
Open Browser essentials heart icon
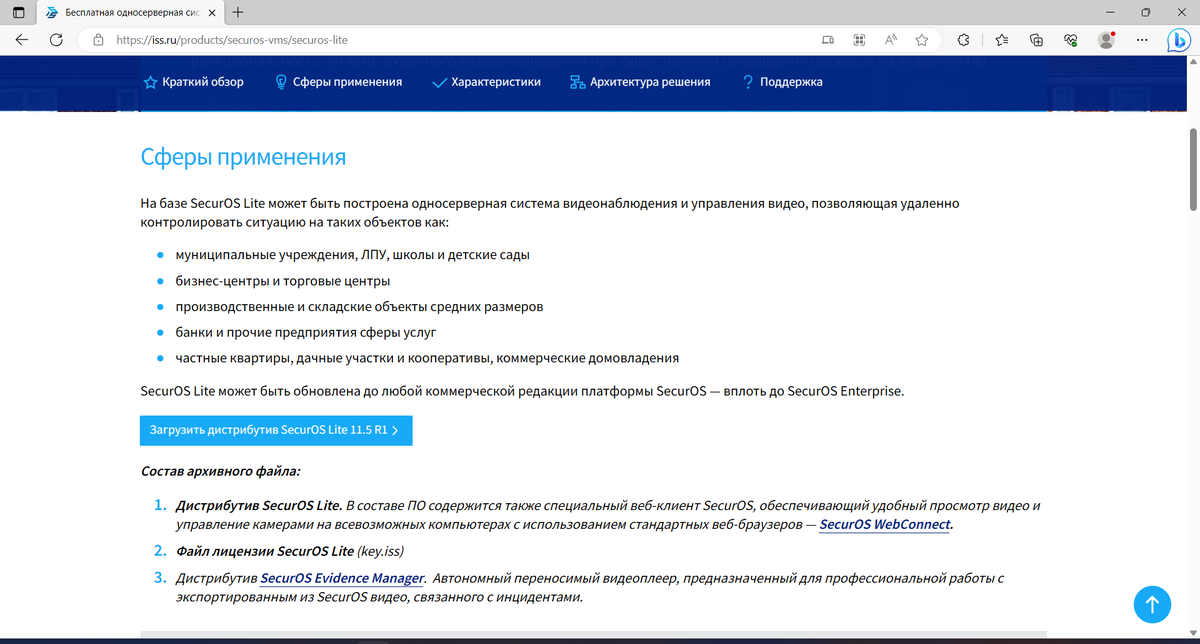pyautogui.click(x=1070, y=41)
